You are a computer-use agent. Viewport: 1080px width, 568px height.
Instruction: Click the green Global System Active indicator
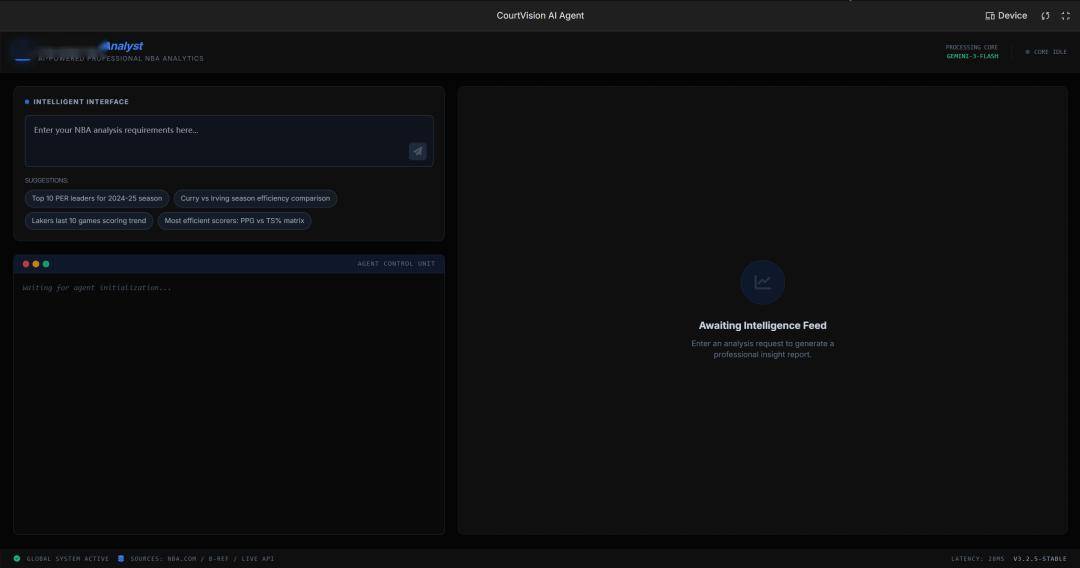[17, 558]
